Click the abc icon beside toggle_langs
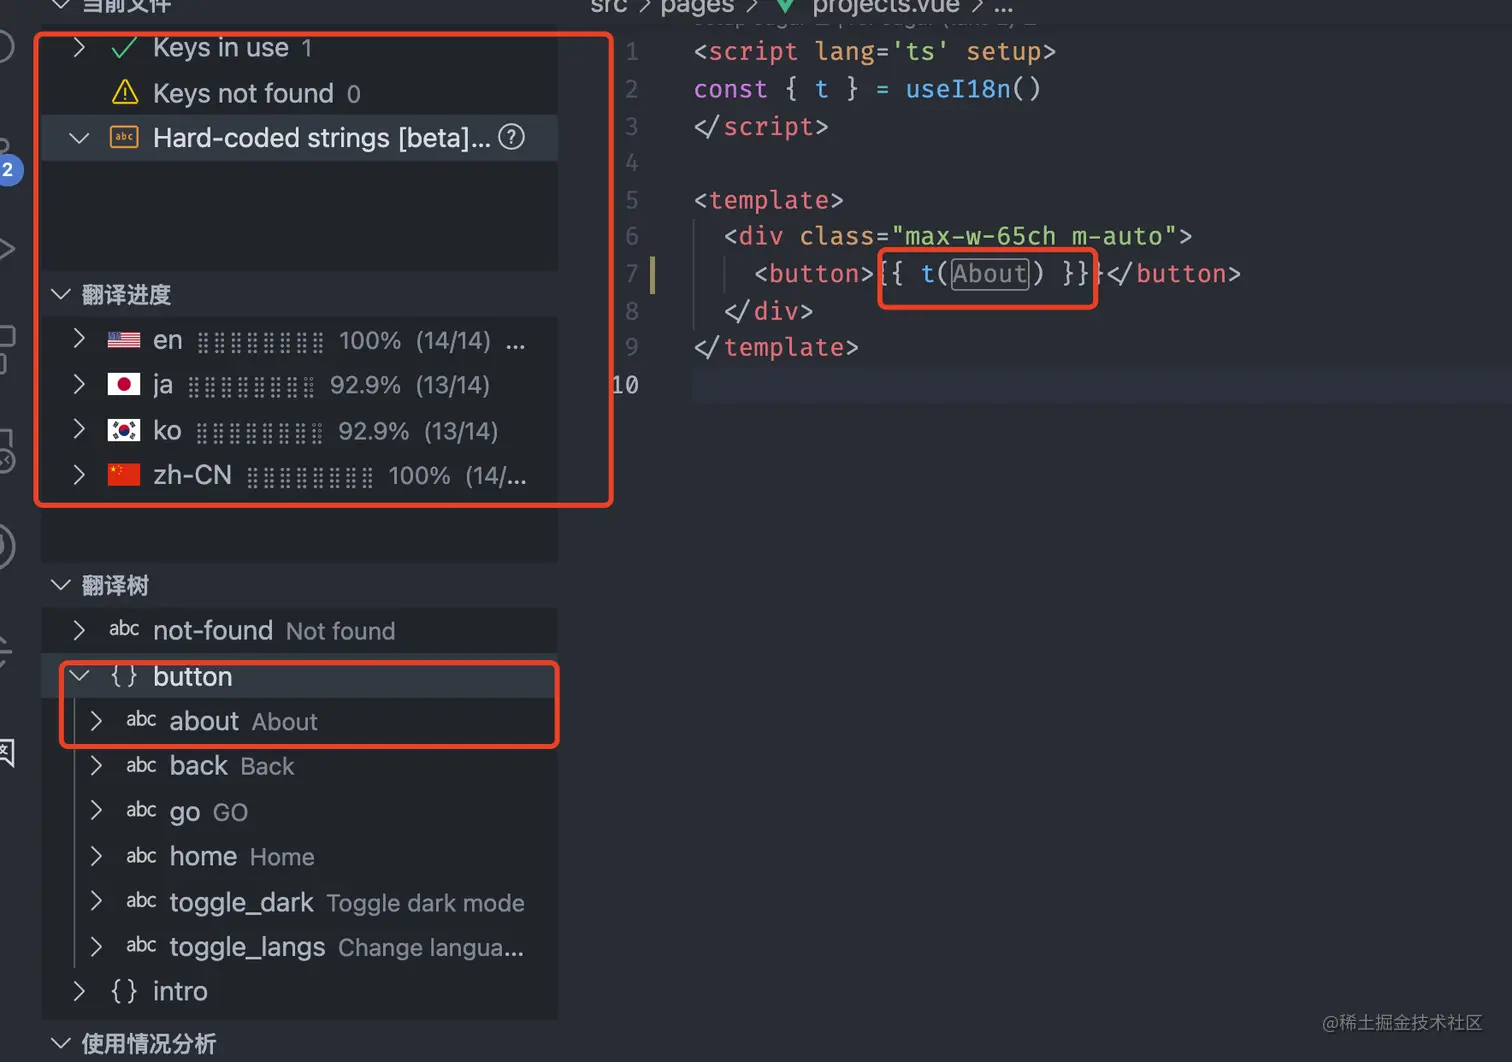 (141, 945)
